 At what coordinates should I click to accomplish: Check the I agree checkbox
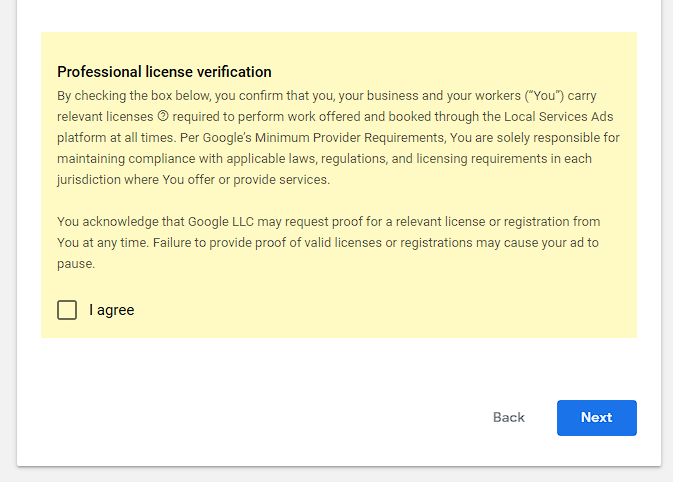point(67,310)
